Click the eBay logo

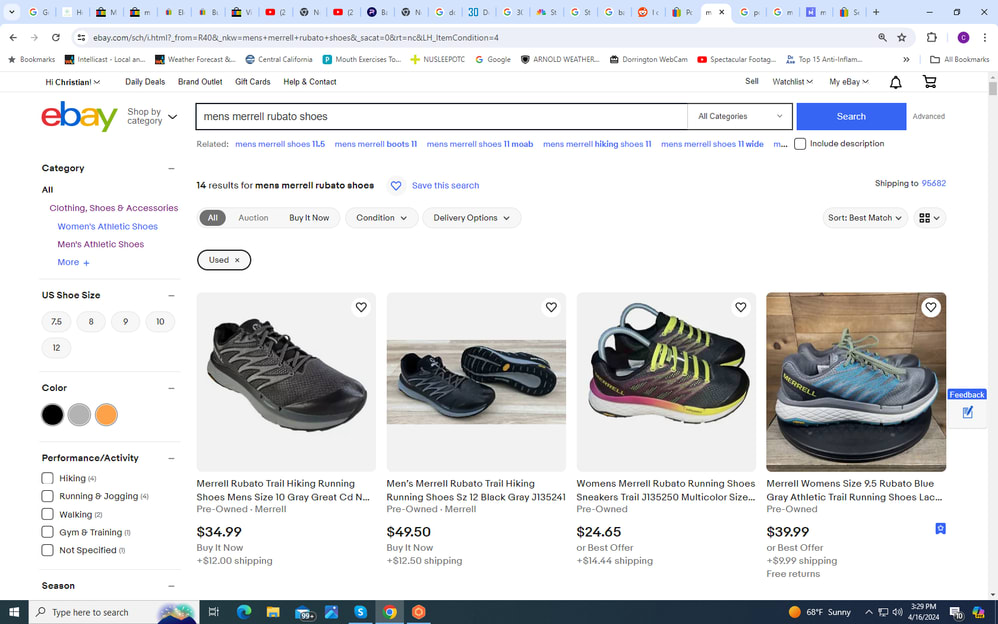coord(80,117)
